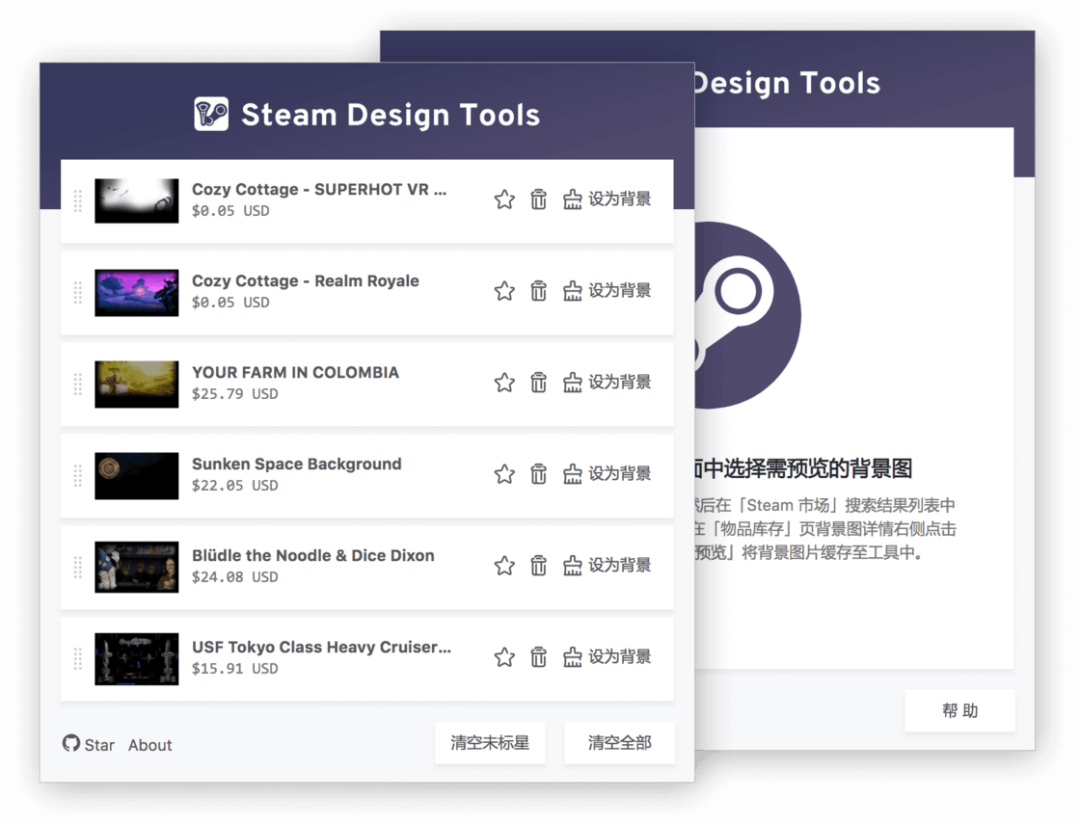Select the title Blüdle the Noodle & Dice Dixon
This screenshot has height=824, width=1080.
[313, 556]
